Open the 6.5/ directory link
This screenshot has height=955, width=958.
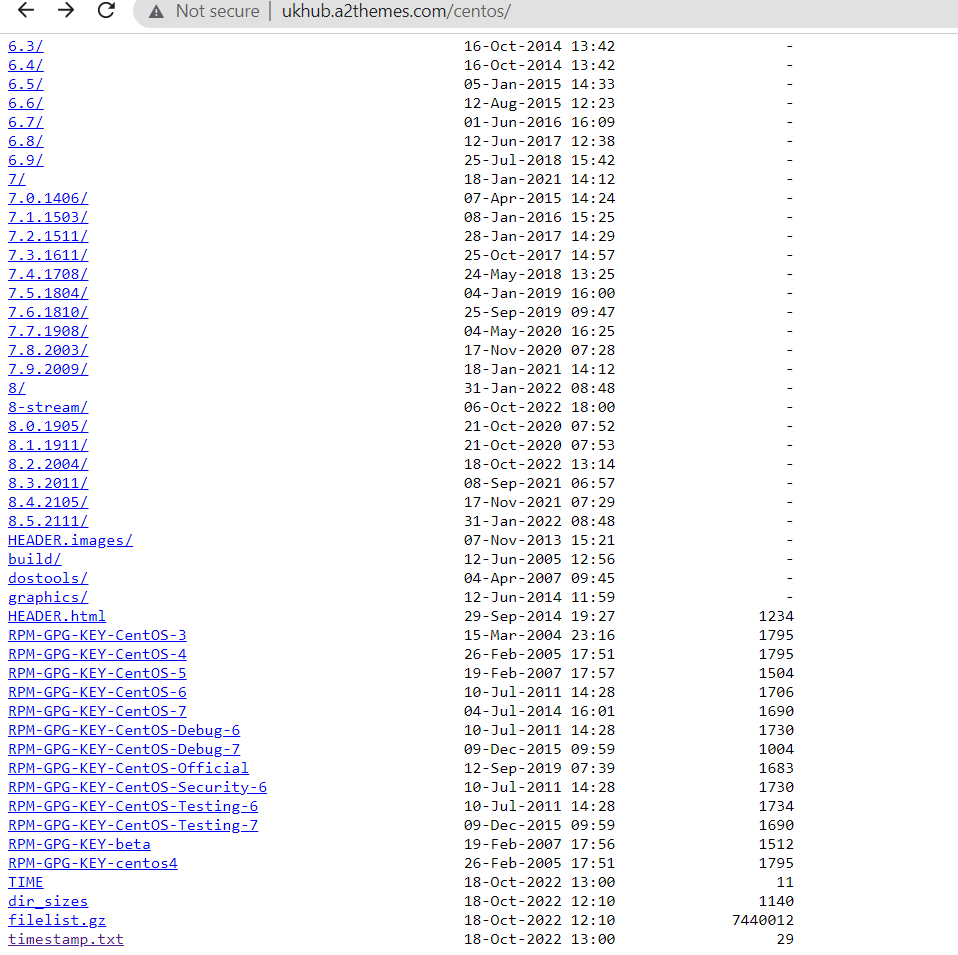point(26,84)
